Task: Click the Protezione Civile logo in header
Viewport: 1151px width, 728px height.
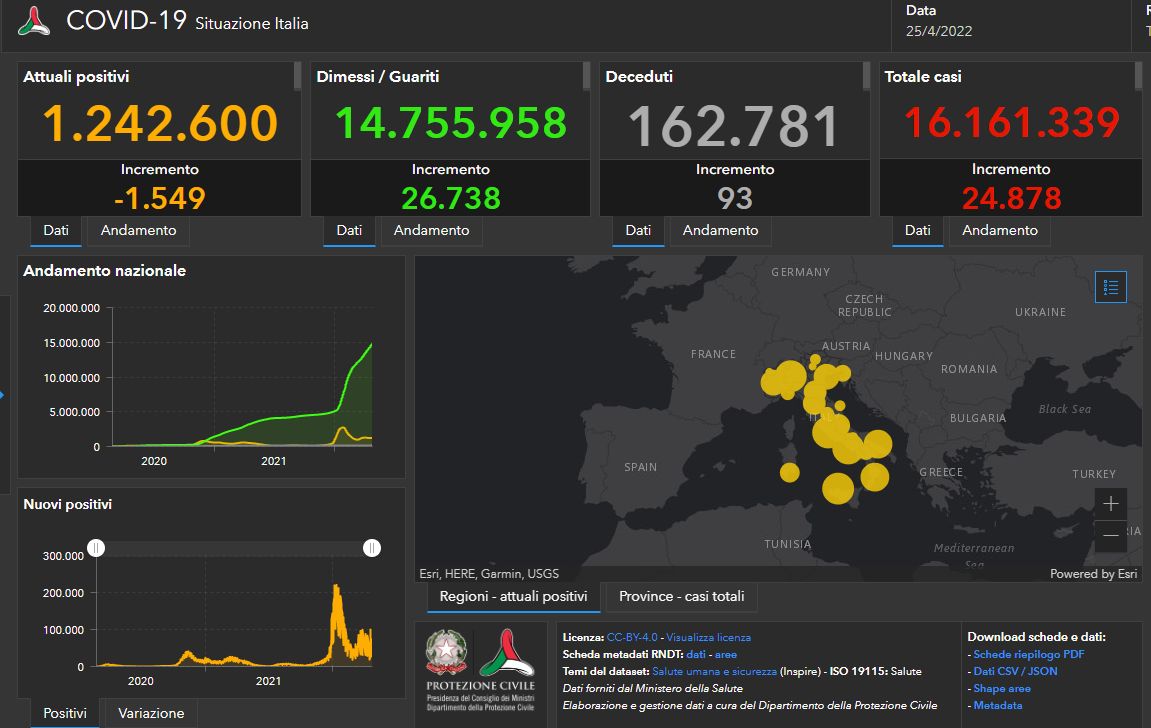Action: click(33, 21)
